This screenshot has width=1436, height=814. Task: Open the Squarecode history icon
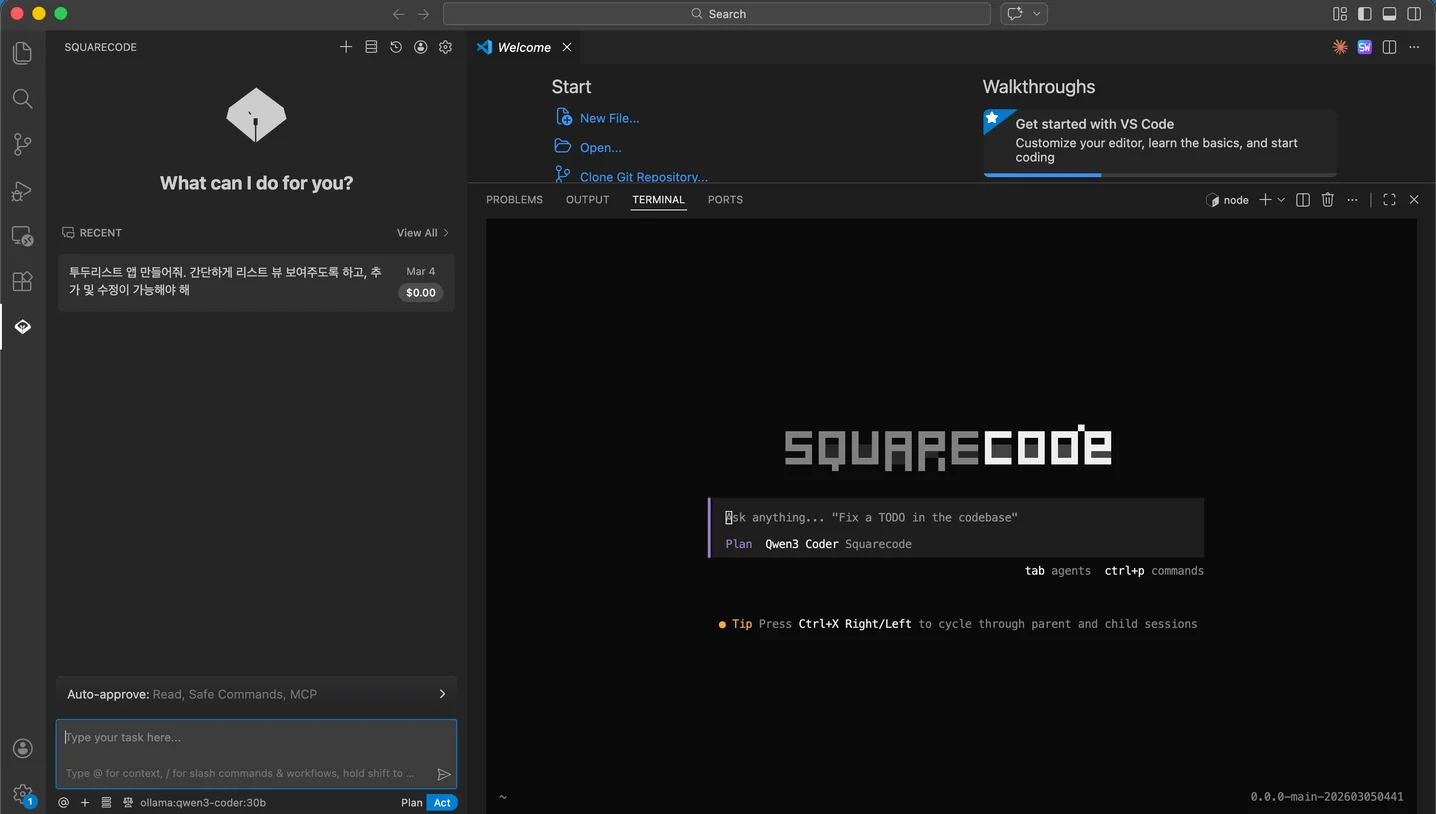(396, 47)
